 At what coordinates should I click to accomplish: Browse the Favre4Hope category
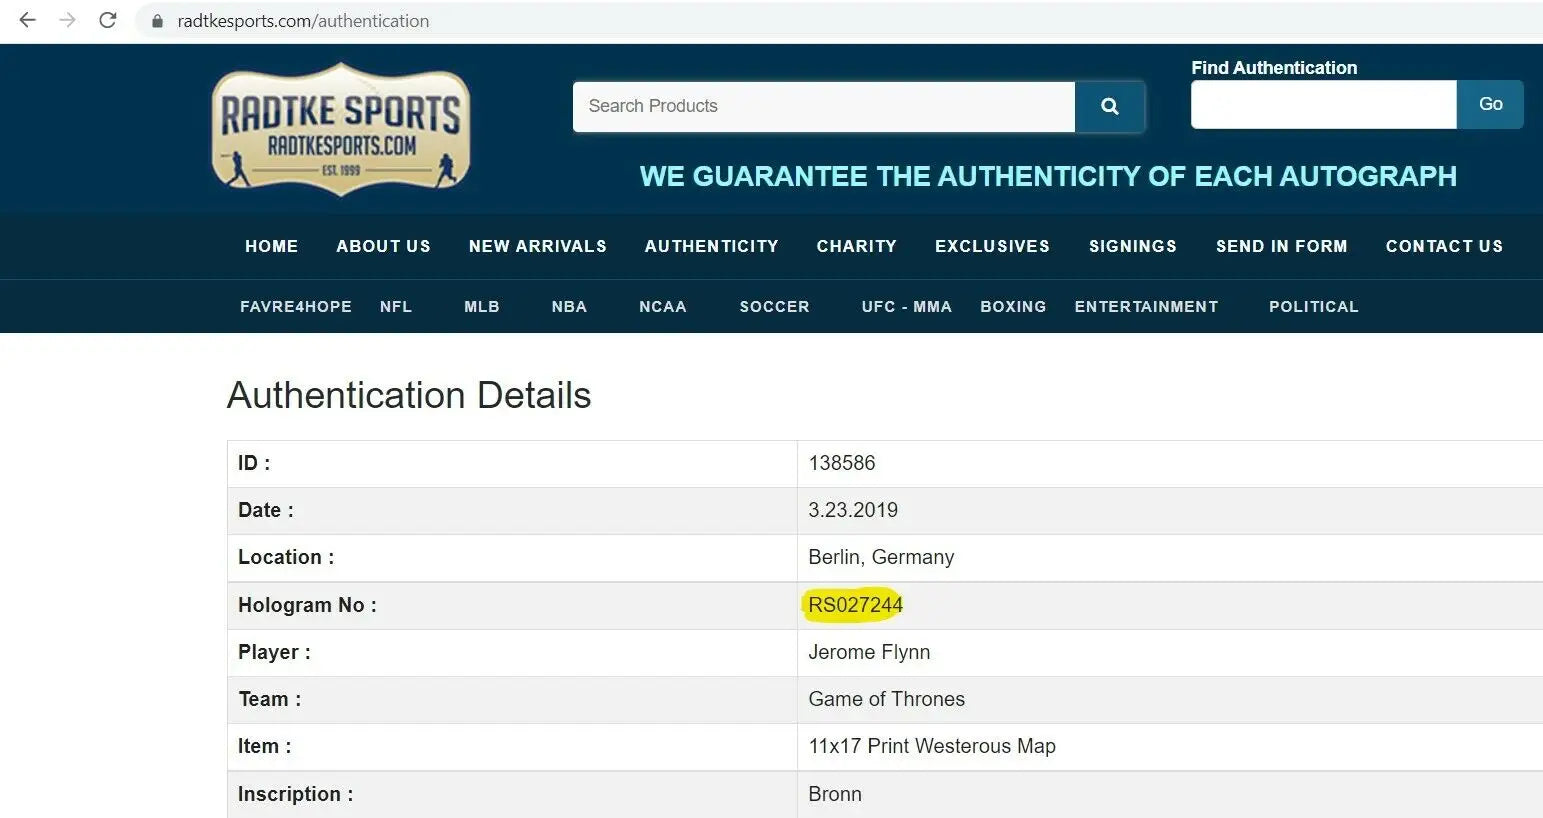[x=295, y=307]
